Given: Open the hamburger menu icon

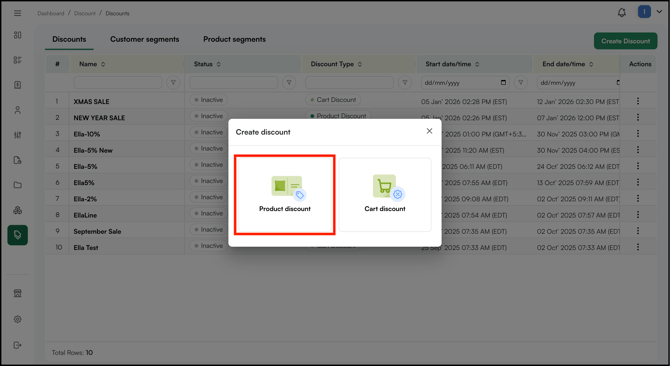Looking at the screenshot, I should pos(18,13).
